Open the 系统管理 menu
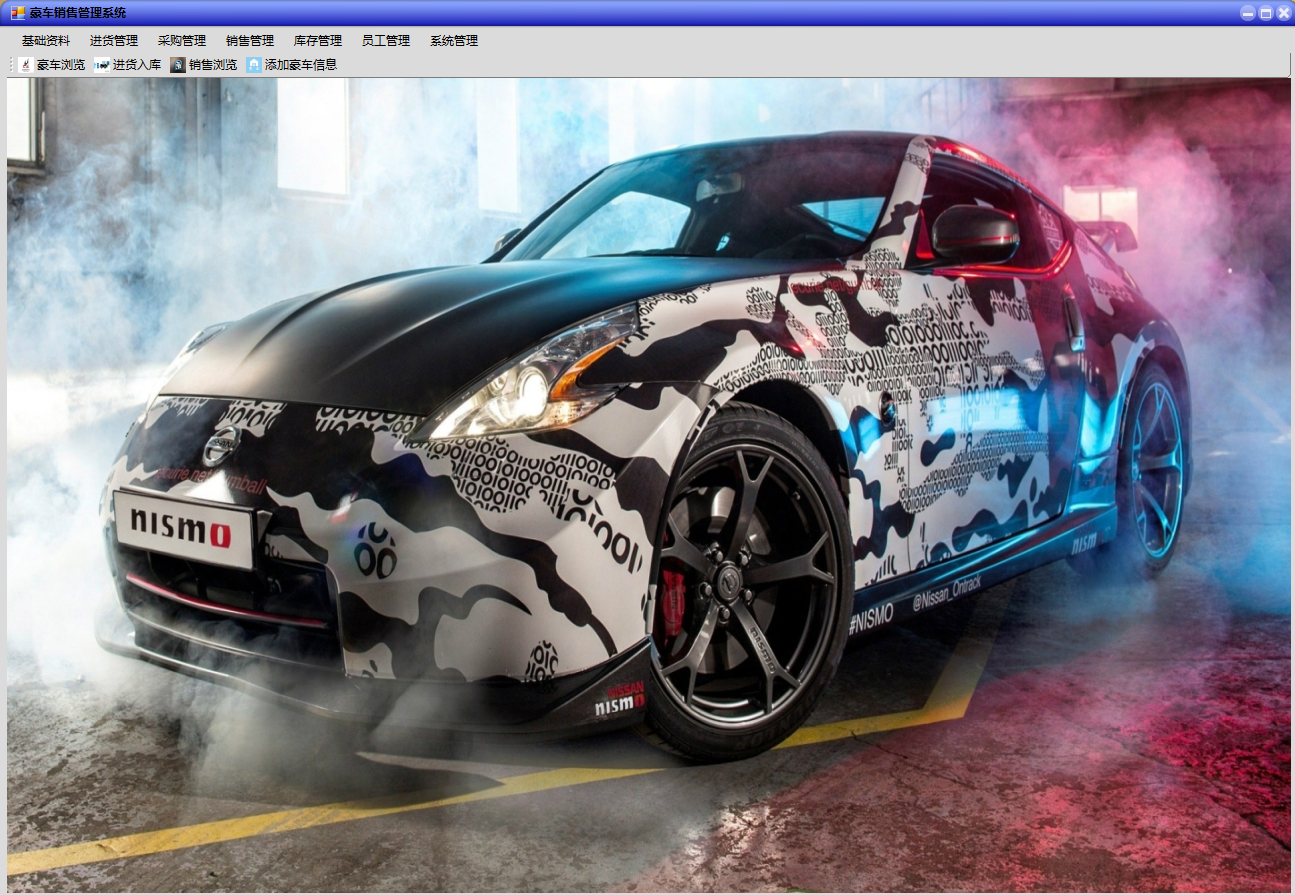 pos(454,41)
